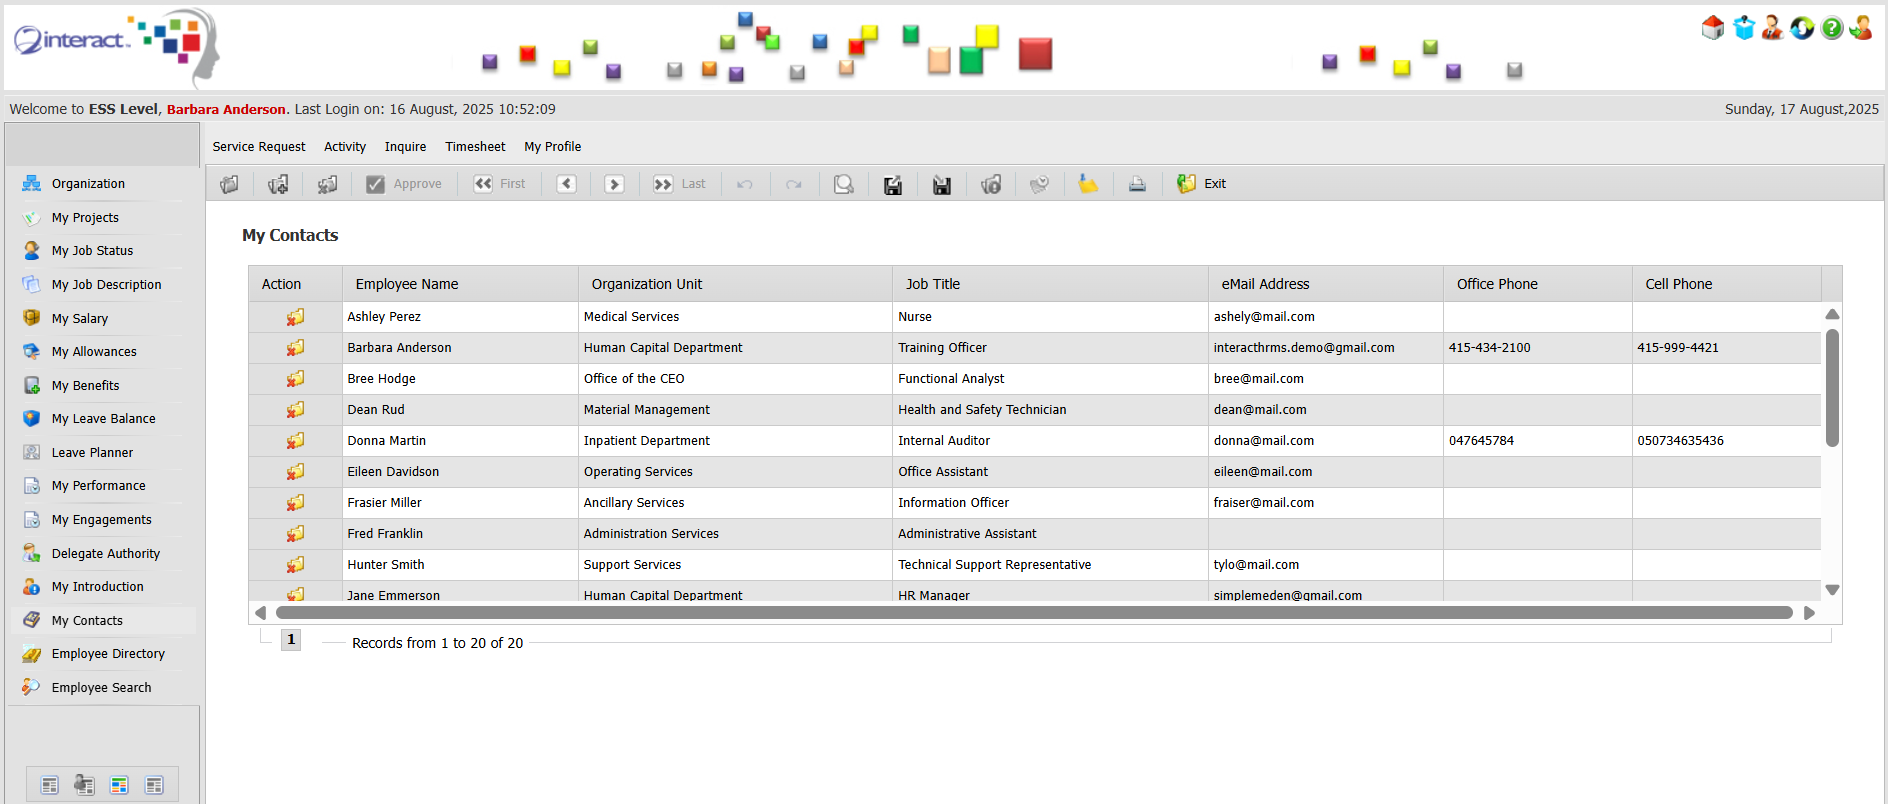
Task: Click the Home house icon in header
Action: pos(1712,28)
